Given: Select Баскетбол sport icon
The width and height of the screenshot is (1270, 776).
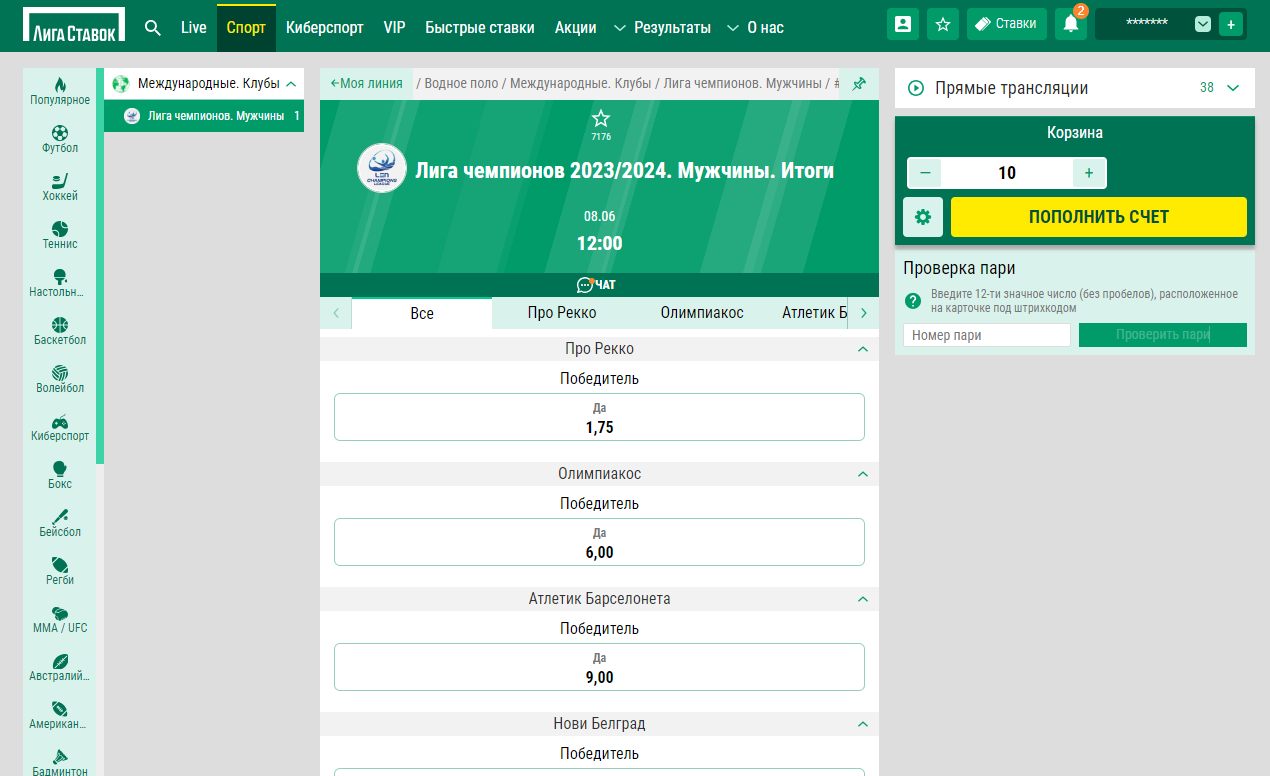Looking at the screenshot, I should (60, 330).
